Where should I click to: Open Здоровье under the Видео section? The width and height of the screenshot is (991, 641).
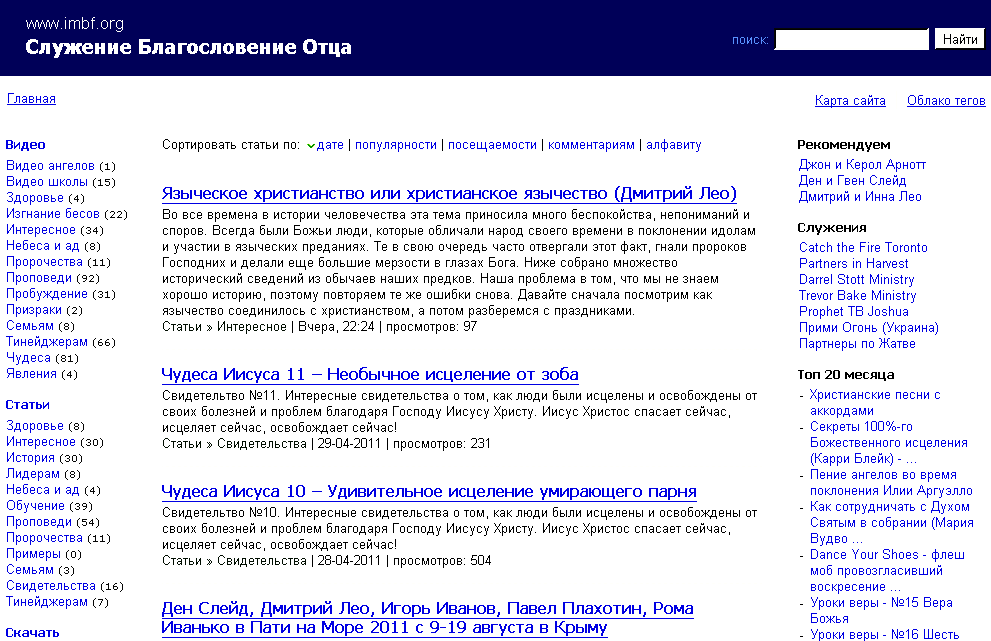pyautogui.click(x=35, y=198)
